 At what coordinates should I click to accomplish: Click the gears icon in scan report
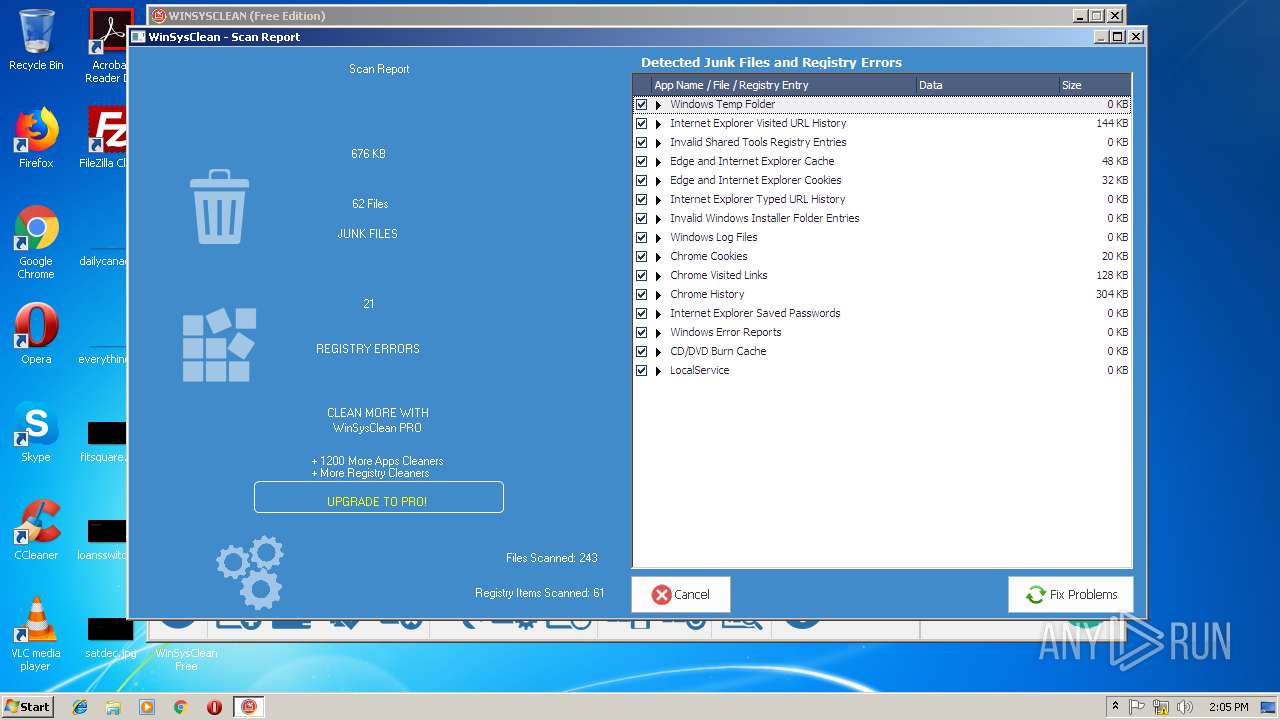pyautogui.click(x=250, y=572)
